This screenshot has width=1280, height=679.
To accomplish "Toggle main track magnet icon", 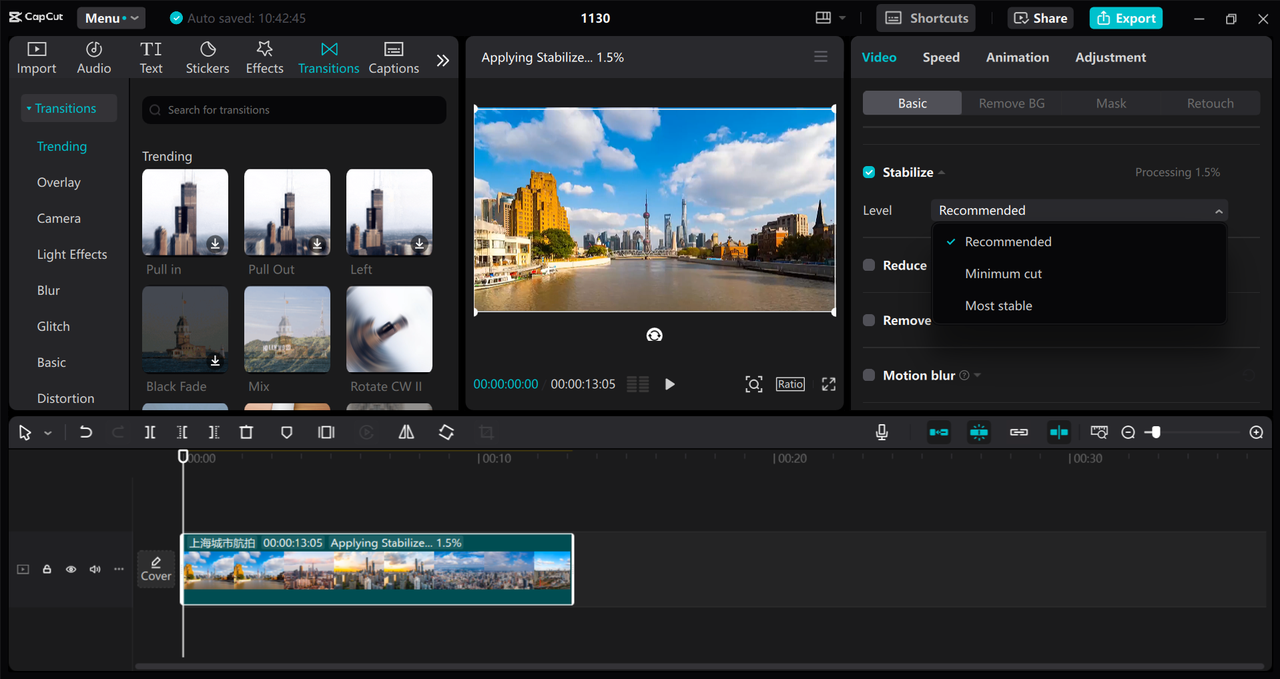I will point(939,432).
